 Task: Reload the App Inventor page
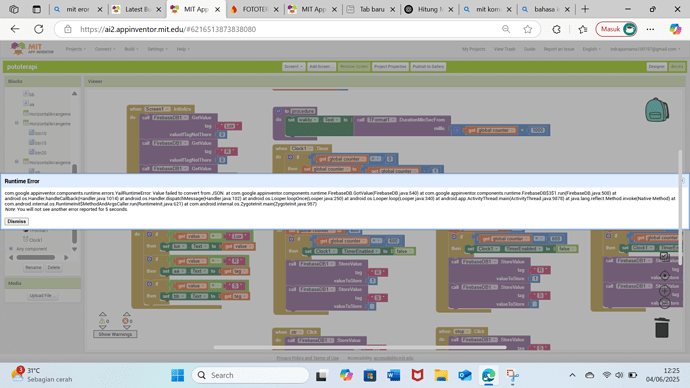click(39, 29)
